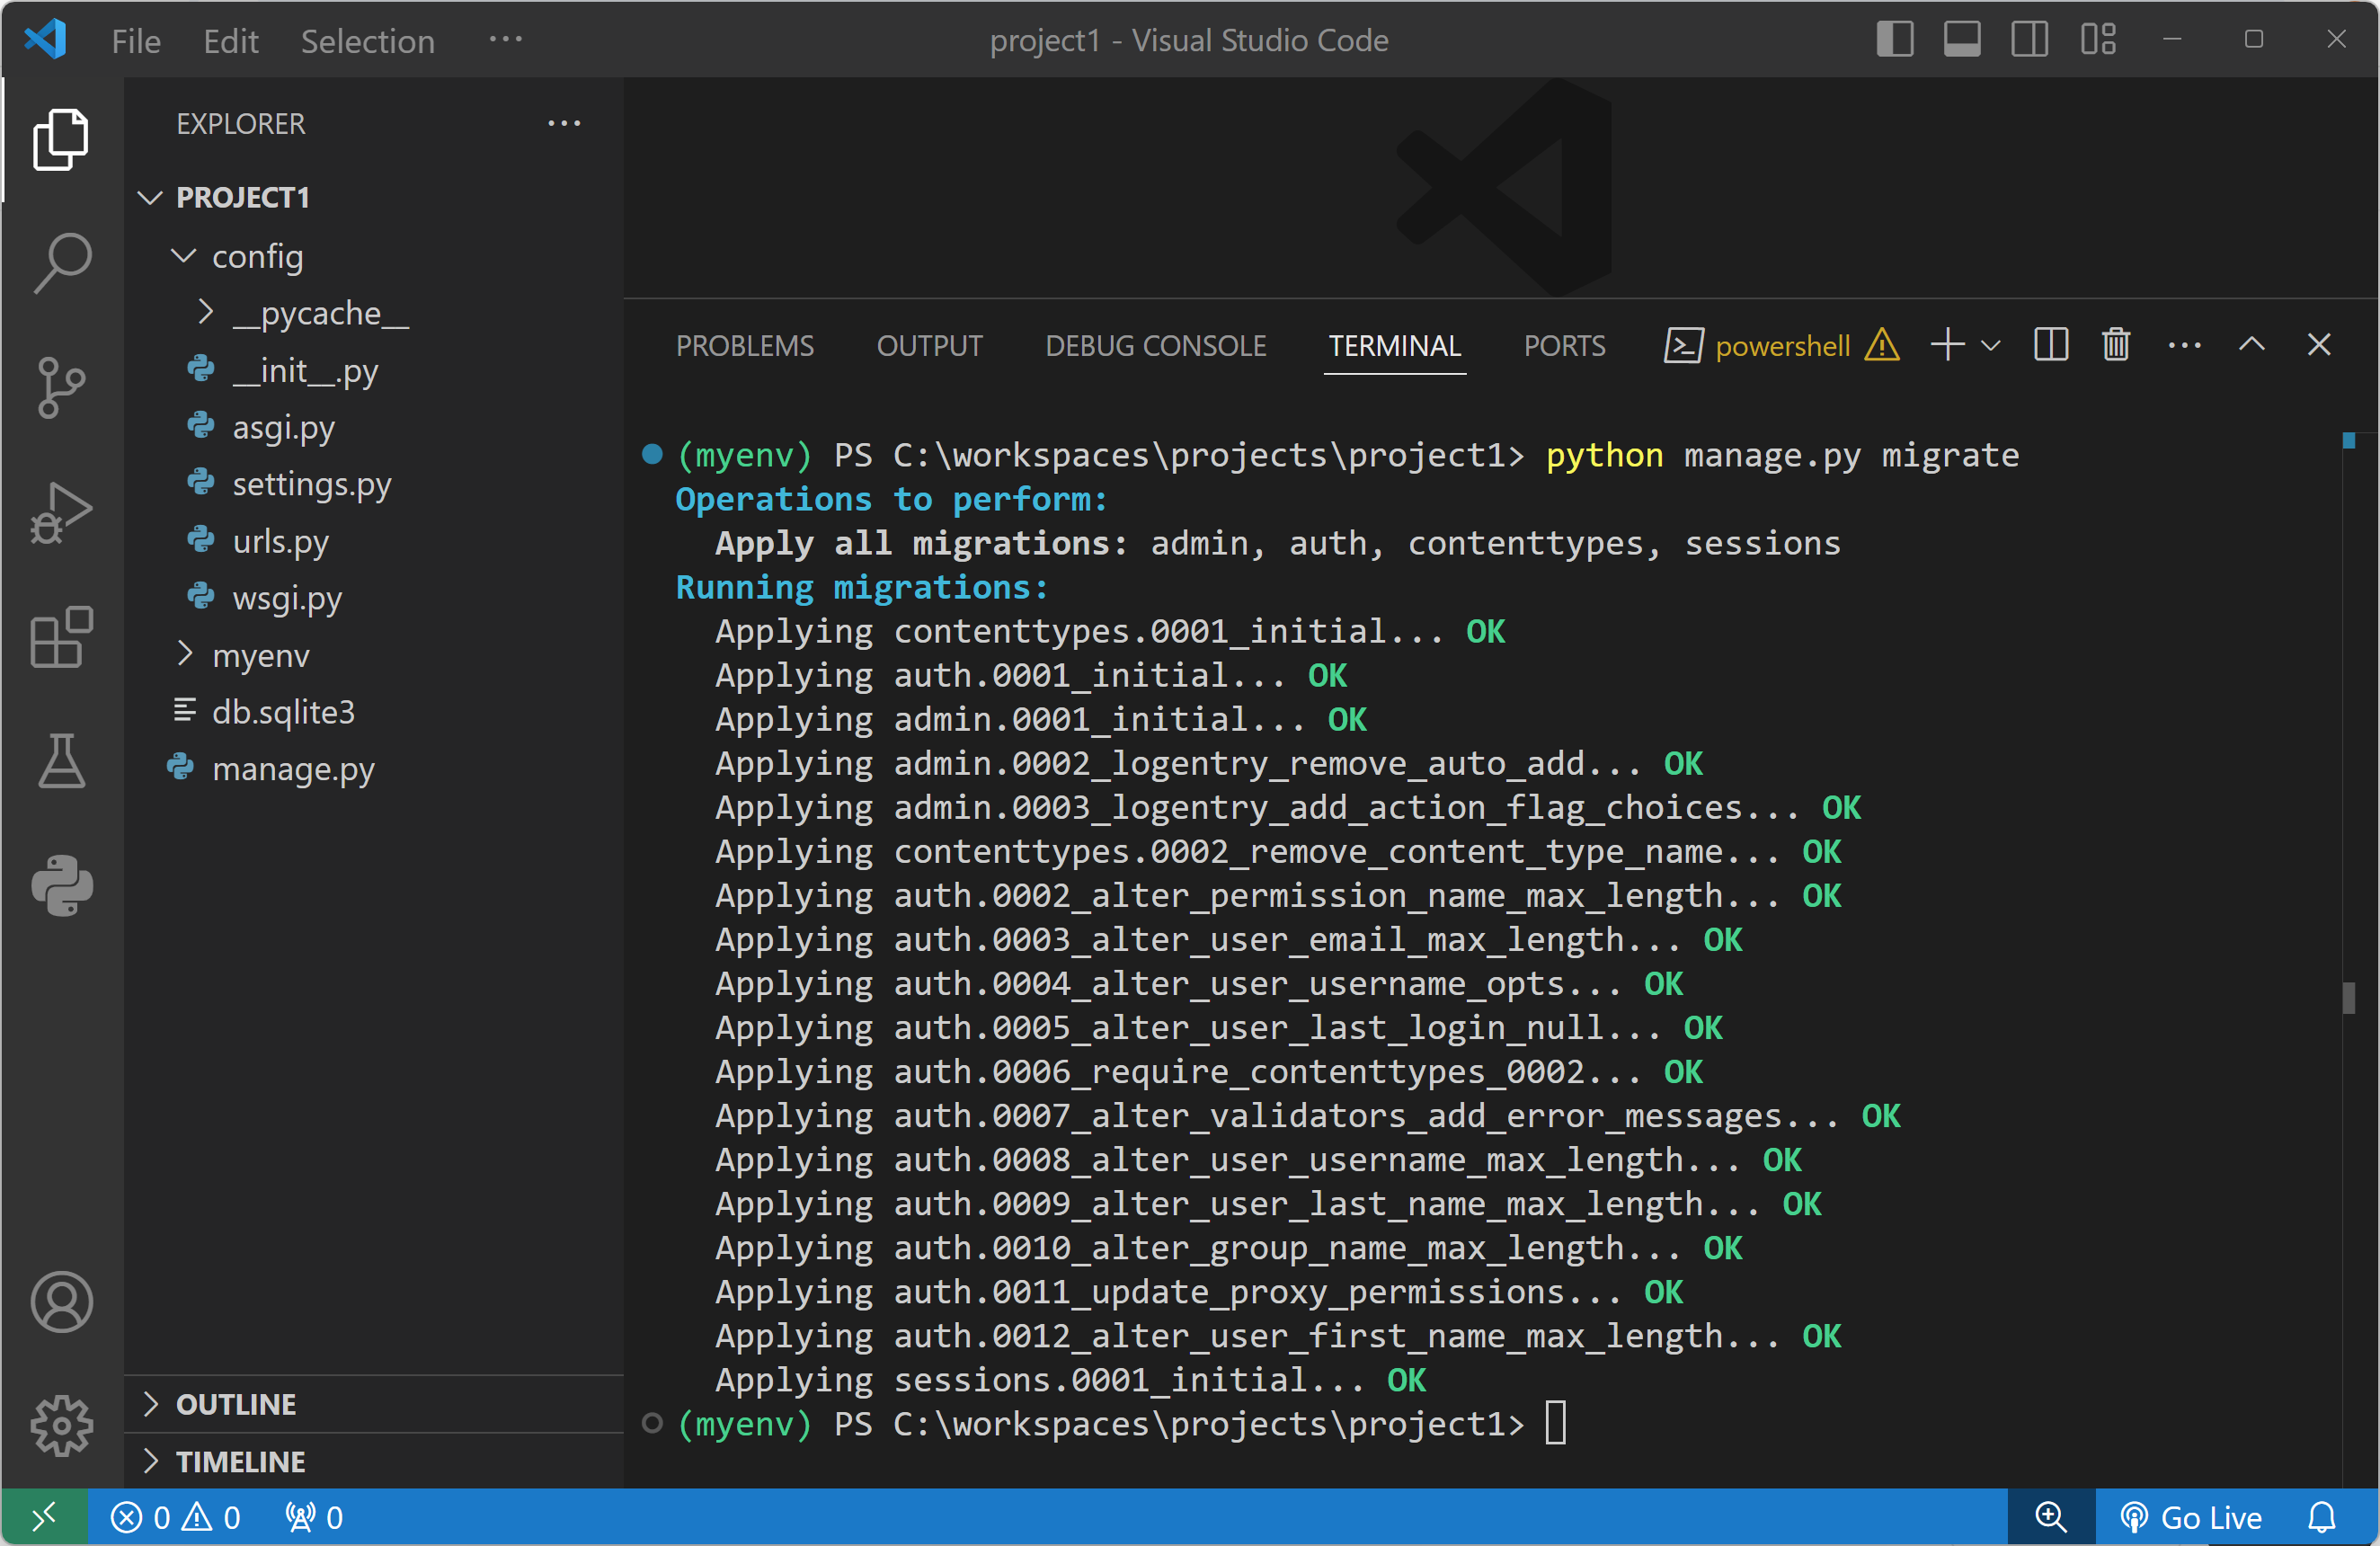
Task: Split the terminal pane
Action: 2050,345
